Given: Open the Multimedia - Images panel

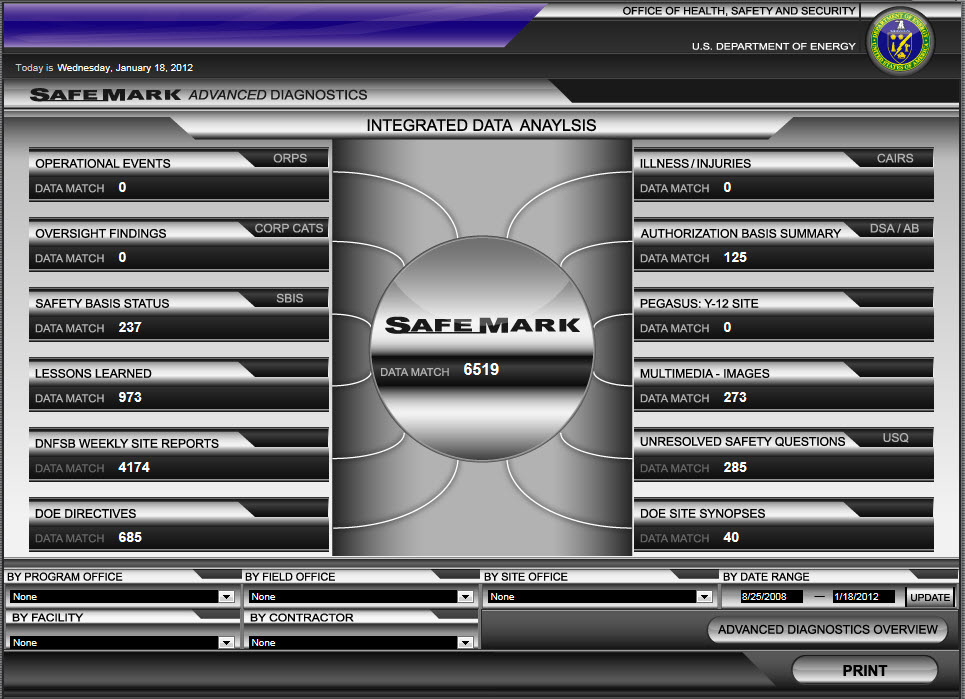Looking at the screenshot, I should coord(783,385).
